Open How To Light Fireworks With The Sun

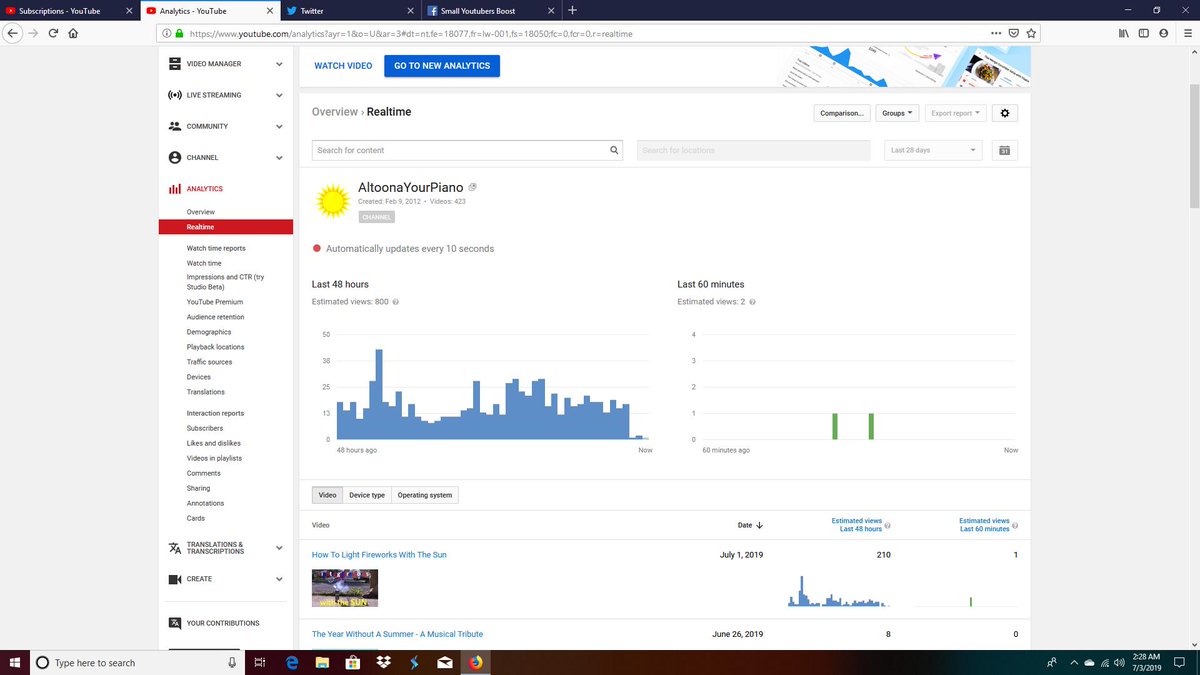380,554
